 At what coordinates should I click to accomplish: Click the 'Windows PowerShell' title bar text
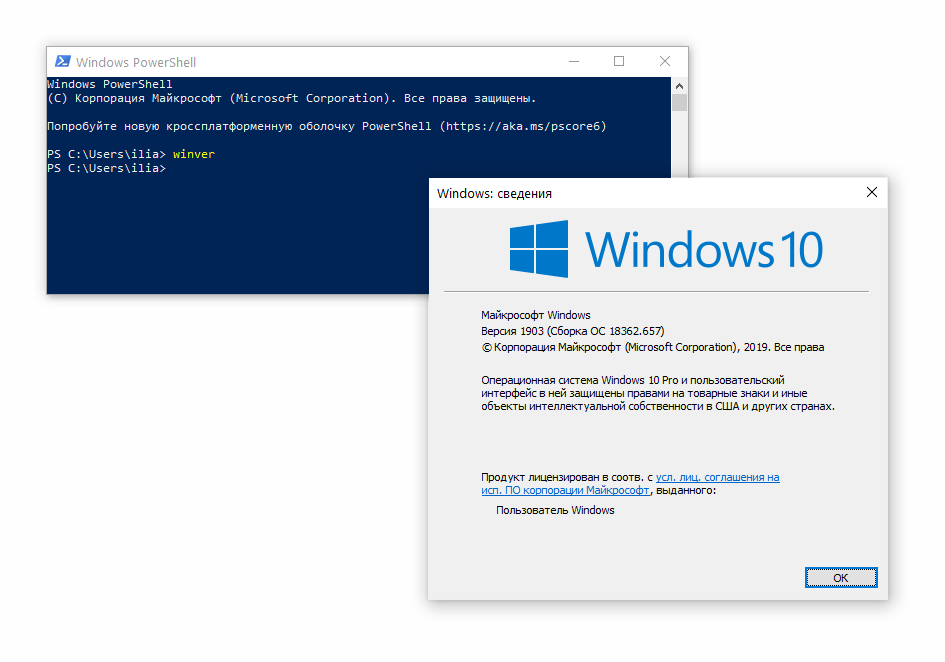pos(136,62)
